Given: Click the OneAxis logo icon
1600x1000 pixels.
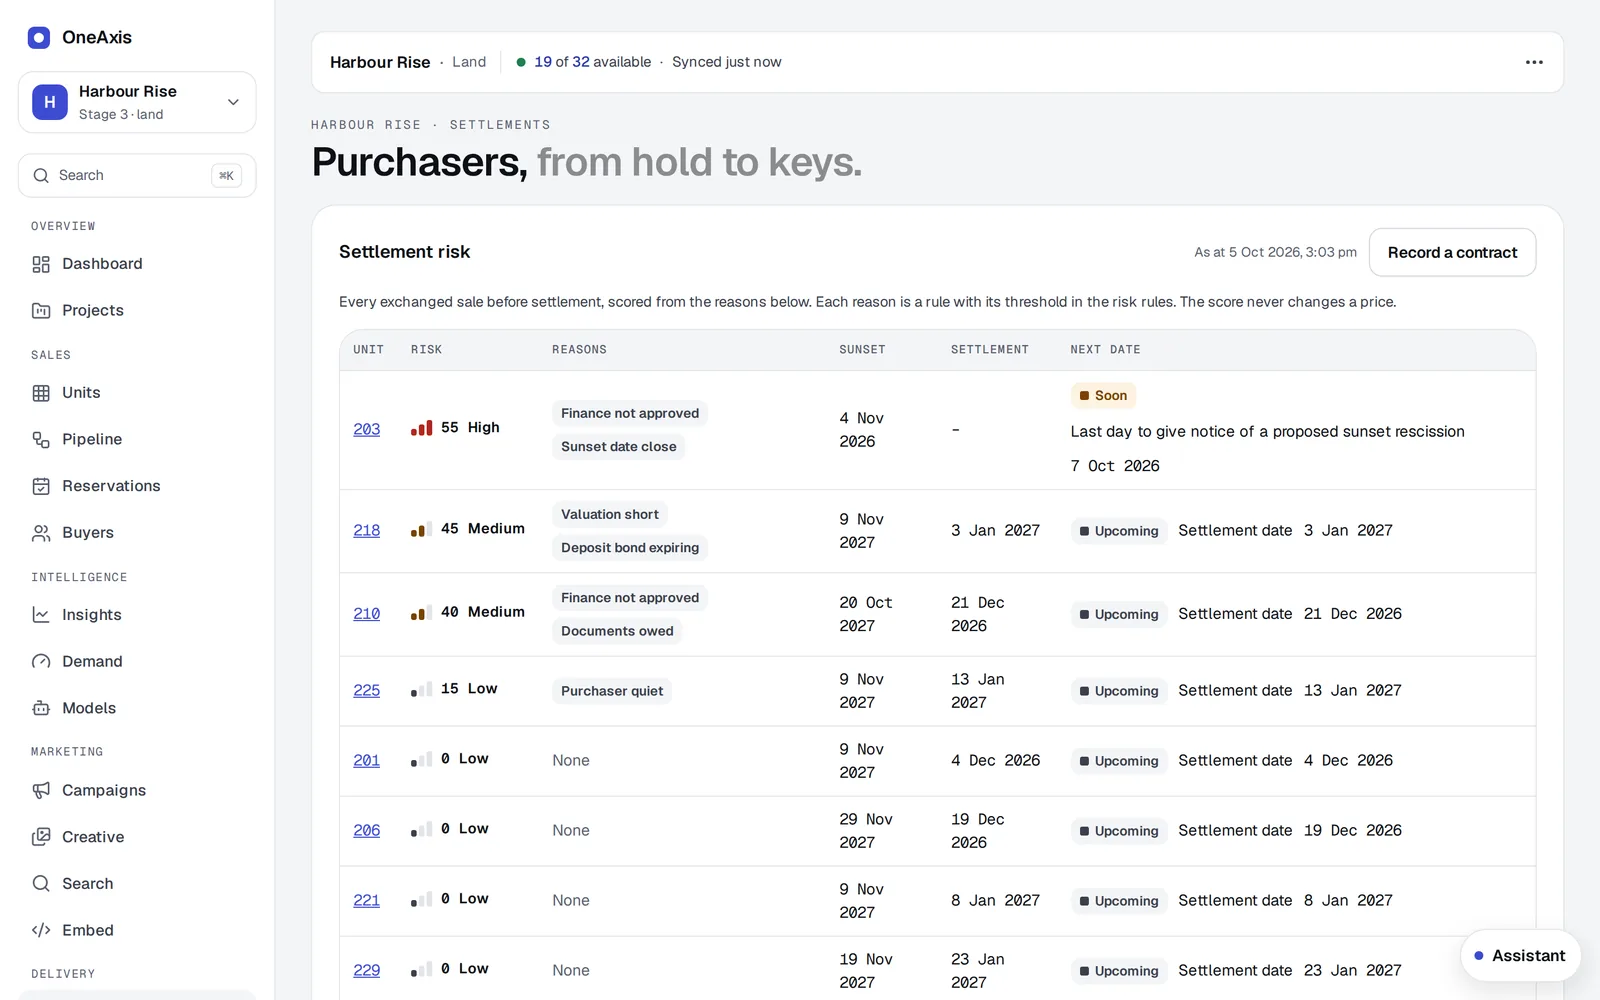Looking at the screenshot, I should click(x=39, y=38).
